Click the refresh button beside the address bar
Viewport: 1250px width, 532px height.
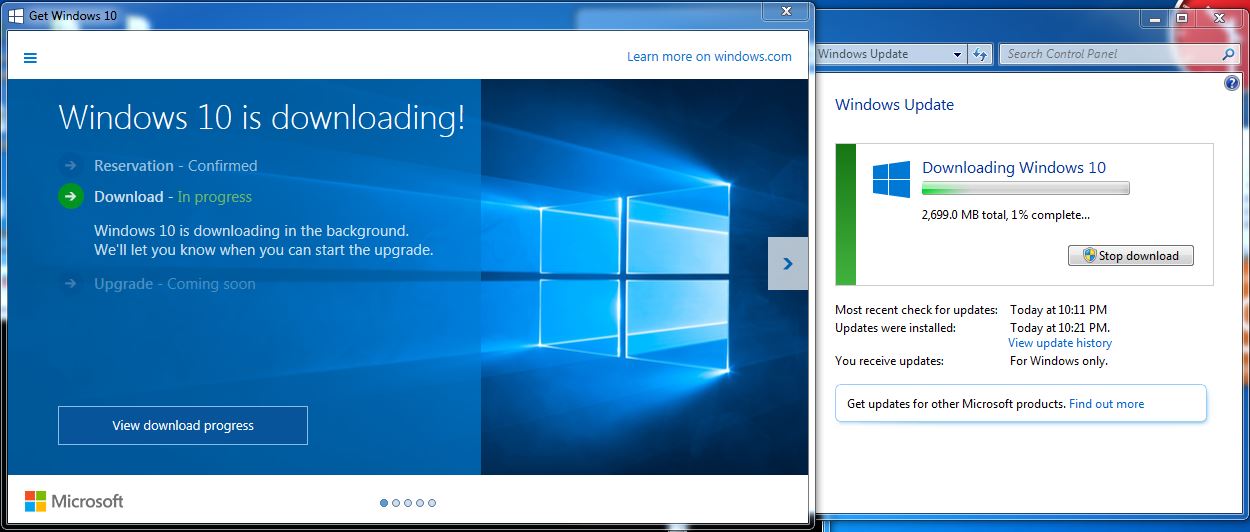980,54
